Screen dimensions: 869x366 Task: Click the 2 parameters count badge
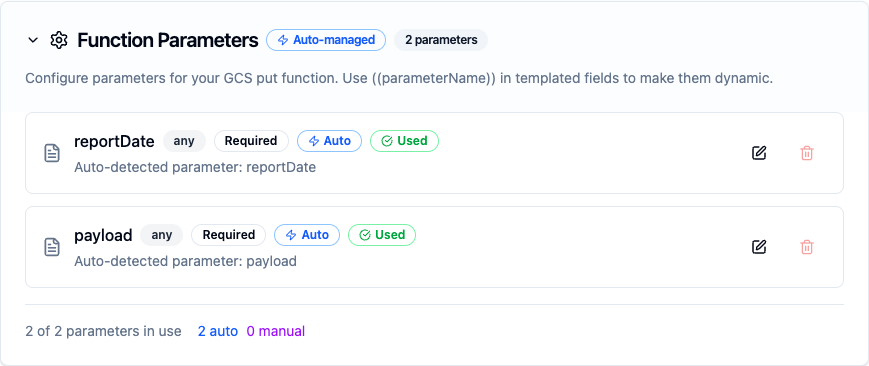(441, 40)
